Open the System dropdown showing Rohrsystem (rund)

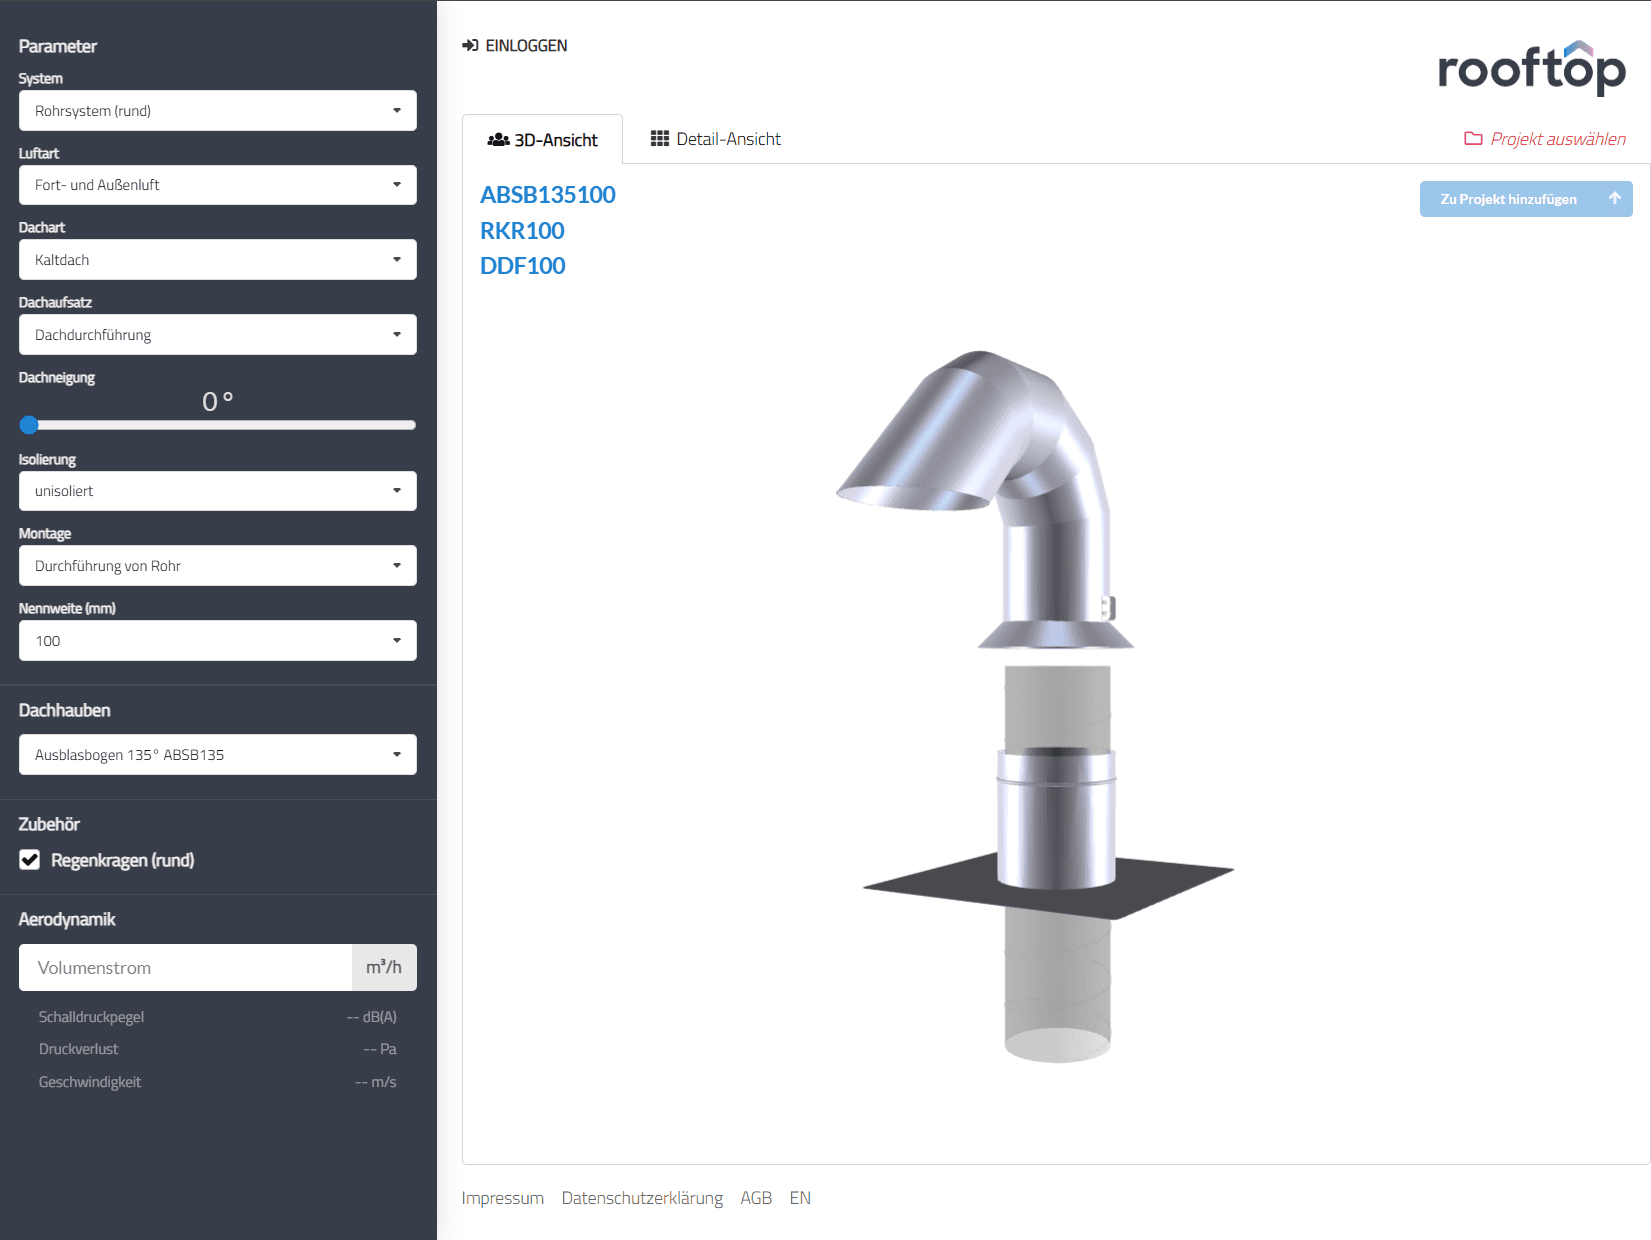217,110
